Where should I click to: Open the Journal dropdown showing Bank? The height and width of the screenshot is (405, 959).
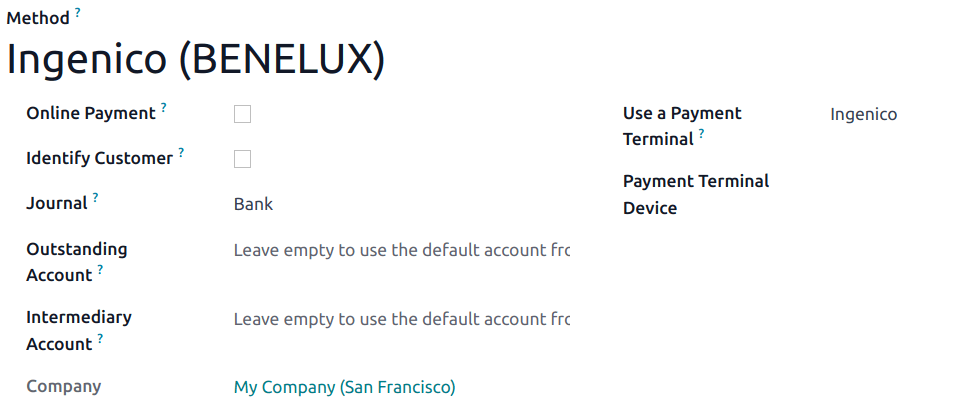coord(400,204)
